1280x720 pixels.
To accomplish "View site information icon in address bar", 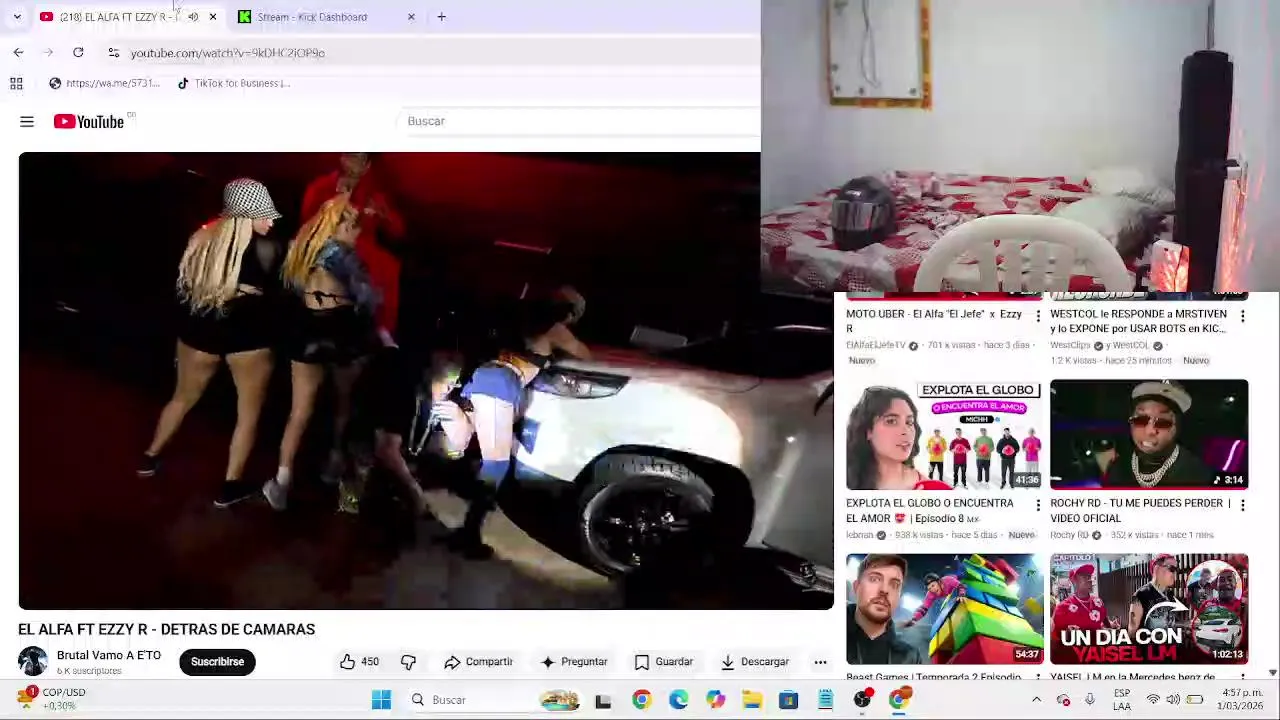I will (x=113, y=53).
